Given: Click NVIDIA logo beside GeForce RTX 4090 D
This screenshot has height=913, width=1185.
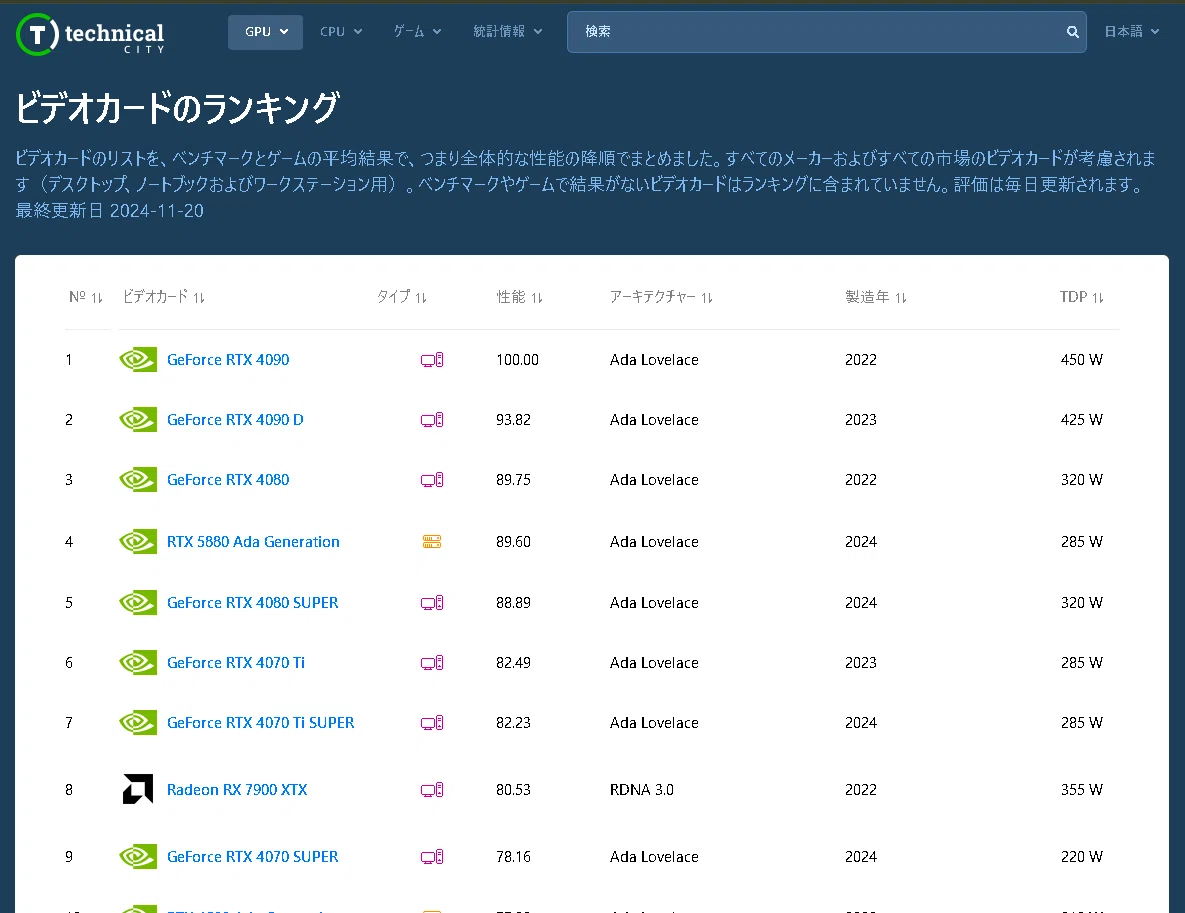Looking at the screenshot, I should point(138,419).
